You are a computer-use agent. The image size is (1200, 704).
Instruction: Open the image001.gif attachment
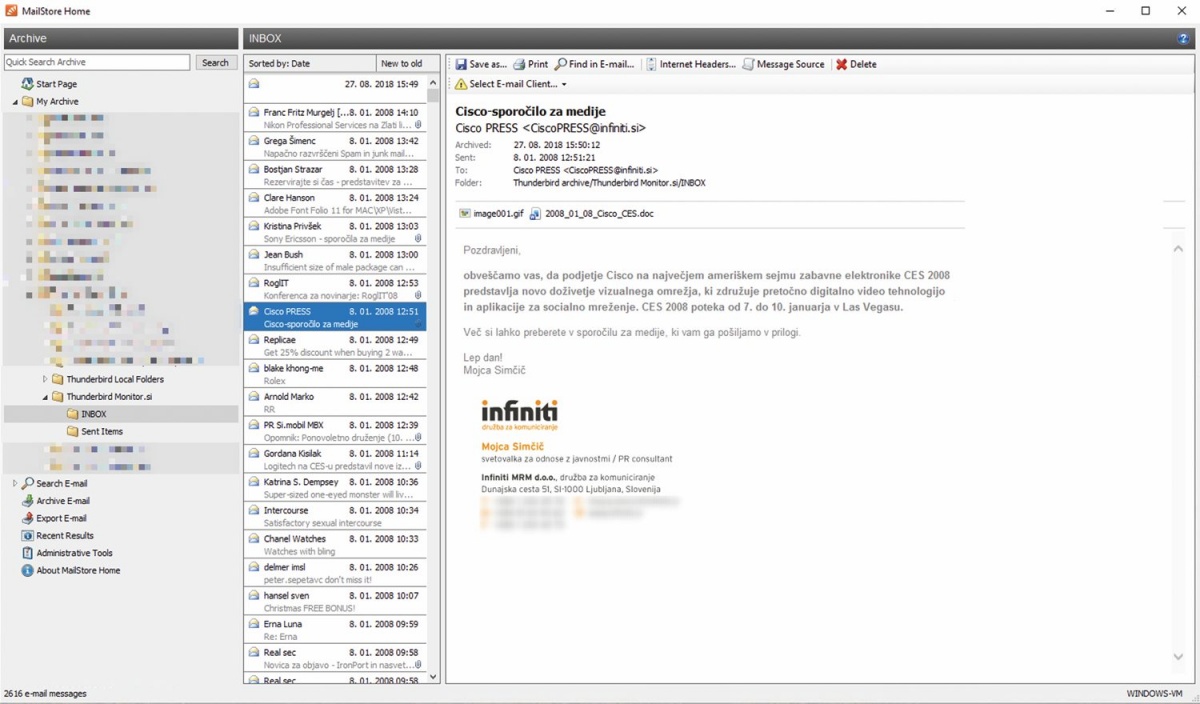coord(491,214)
